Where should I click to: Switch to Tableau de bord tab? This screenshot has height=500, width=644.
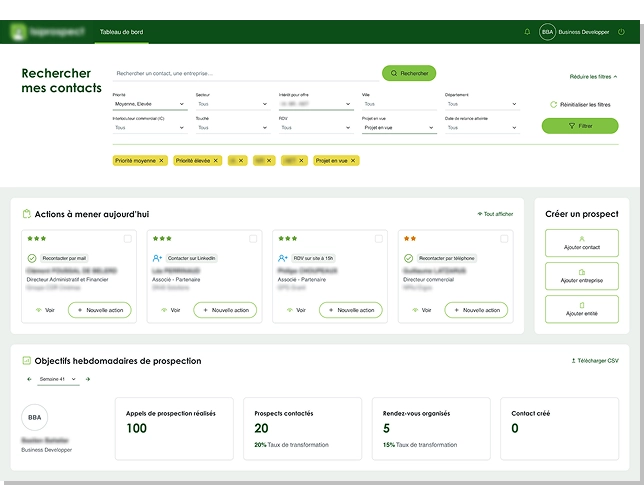121,32
